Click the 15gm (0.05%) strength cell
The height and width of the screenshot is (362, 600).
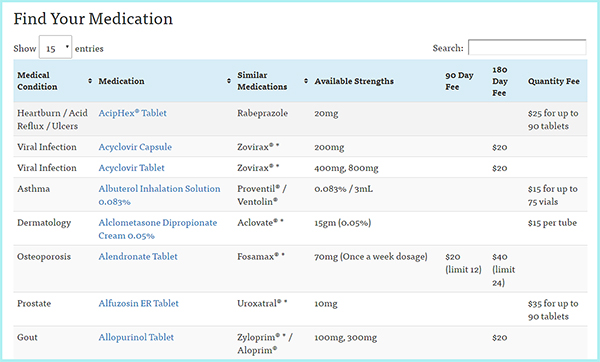coord(343,223)
